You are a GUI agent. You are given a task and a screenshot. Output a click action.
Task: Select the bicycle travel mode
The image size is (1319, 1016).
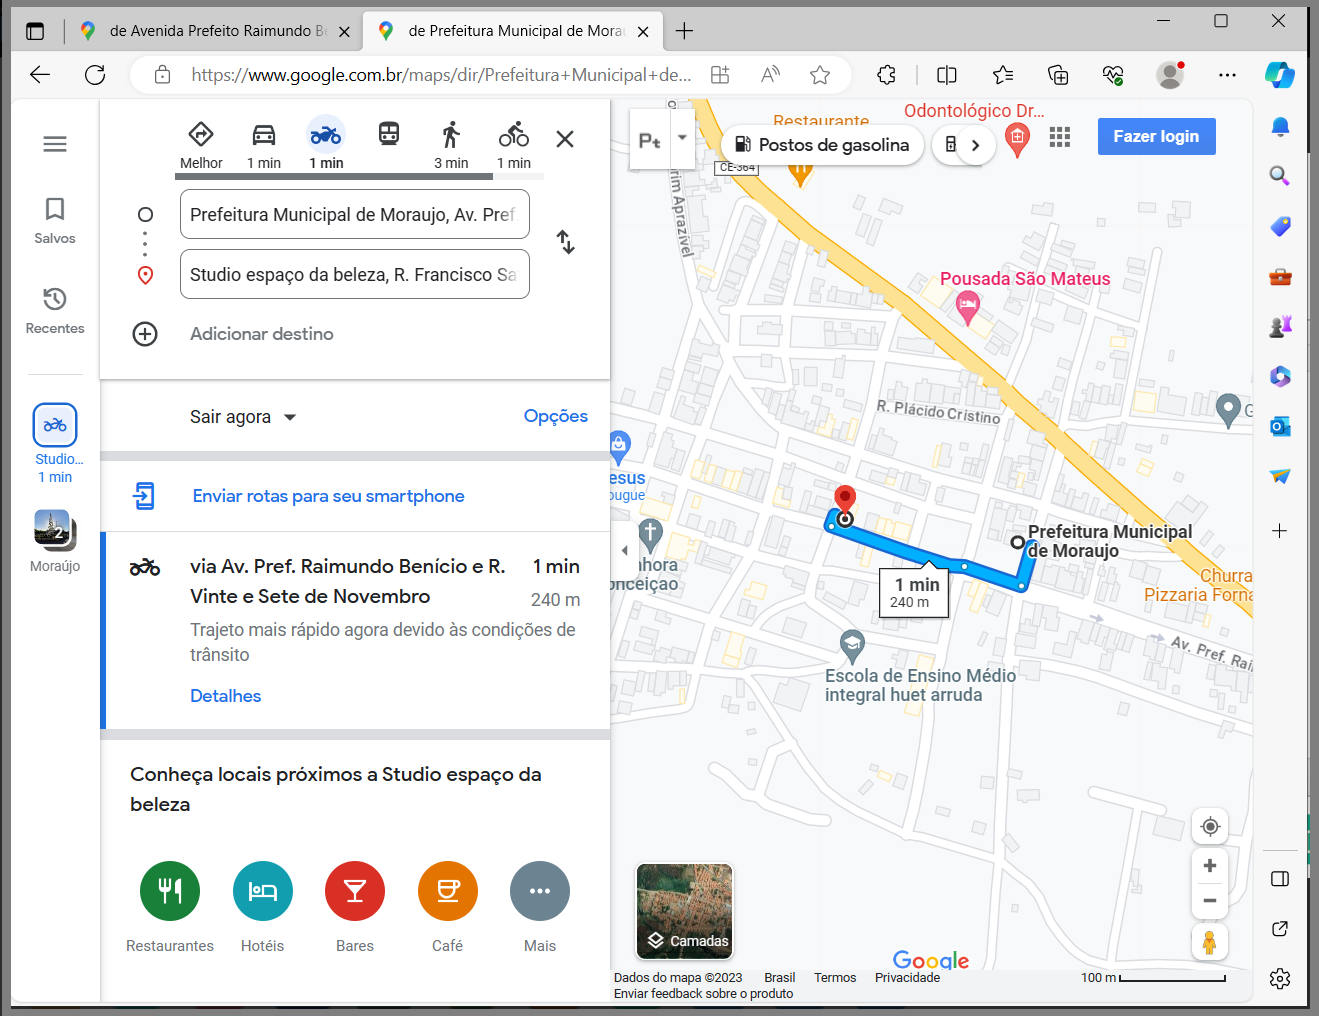pyautogui.click(x=514, y=145)
